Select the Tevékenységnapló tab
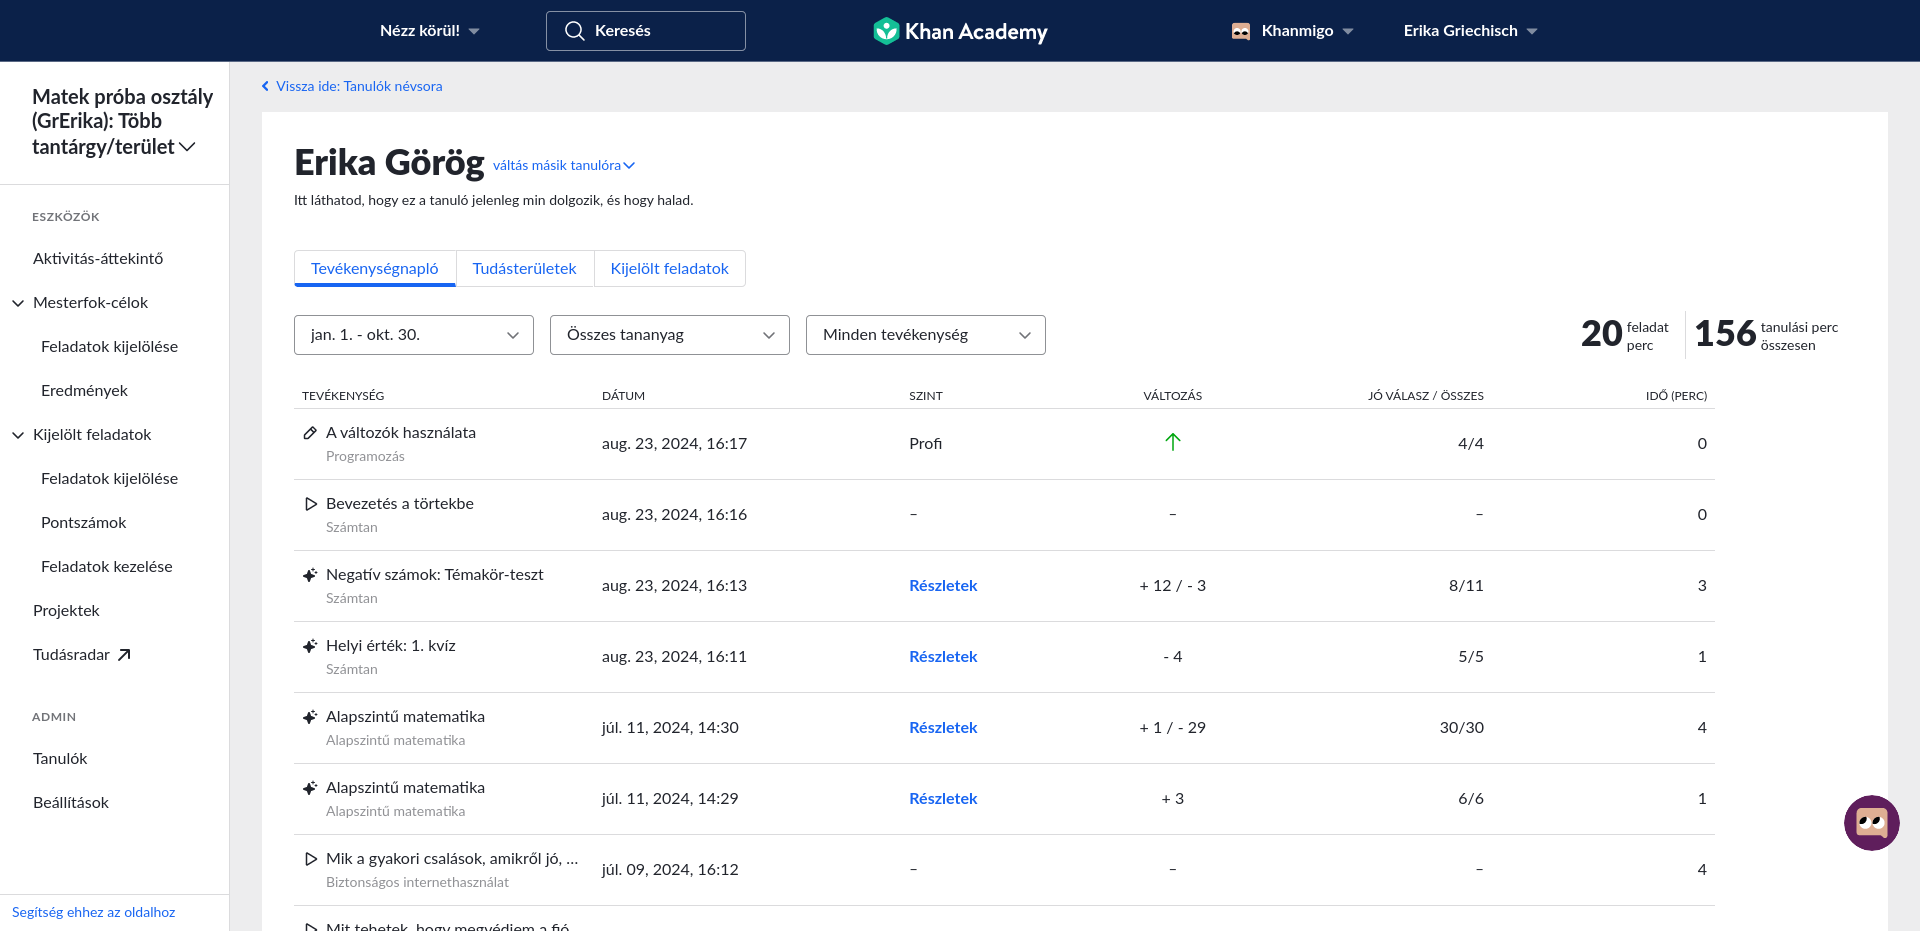Viewport: 1920px width, 931px height. click(x=375, y=268)
